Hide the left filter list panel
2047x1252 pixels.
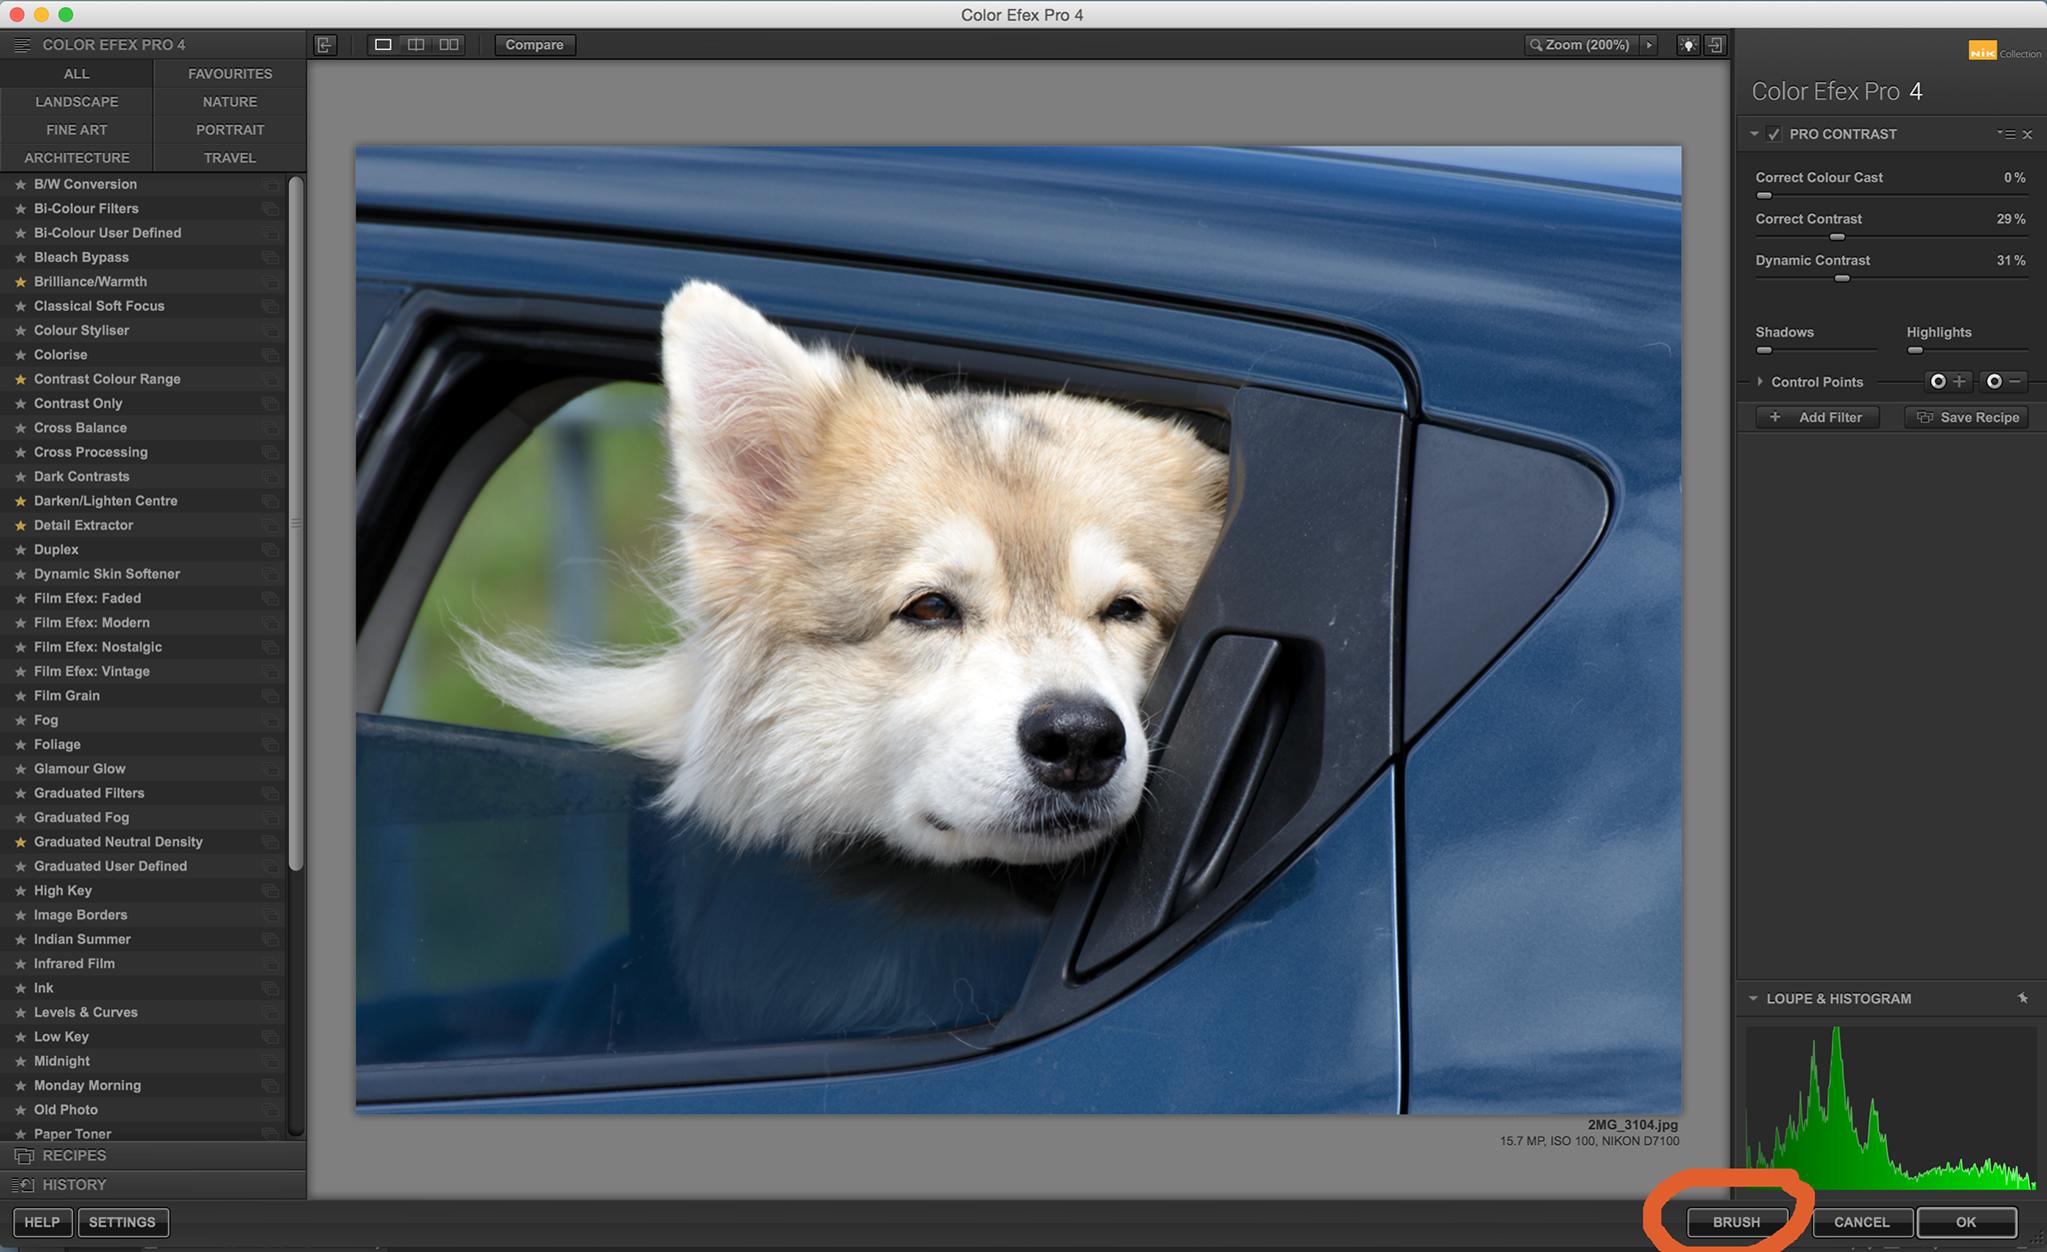[325, 45]
